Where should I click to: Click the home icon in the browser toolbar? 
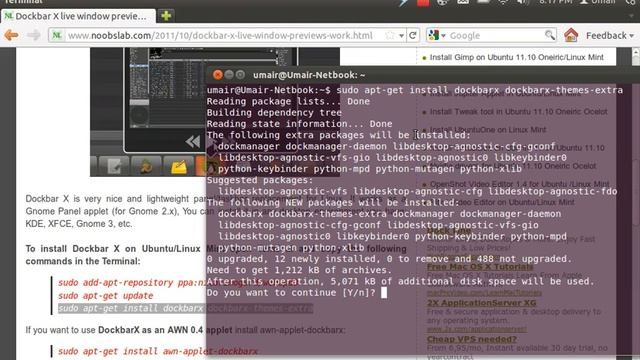pos(571,36)
